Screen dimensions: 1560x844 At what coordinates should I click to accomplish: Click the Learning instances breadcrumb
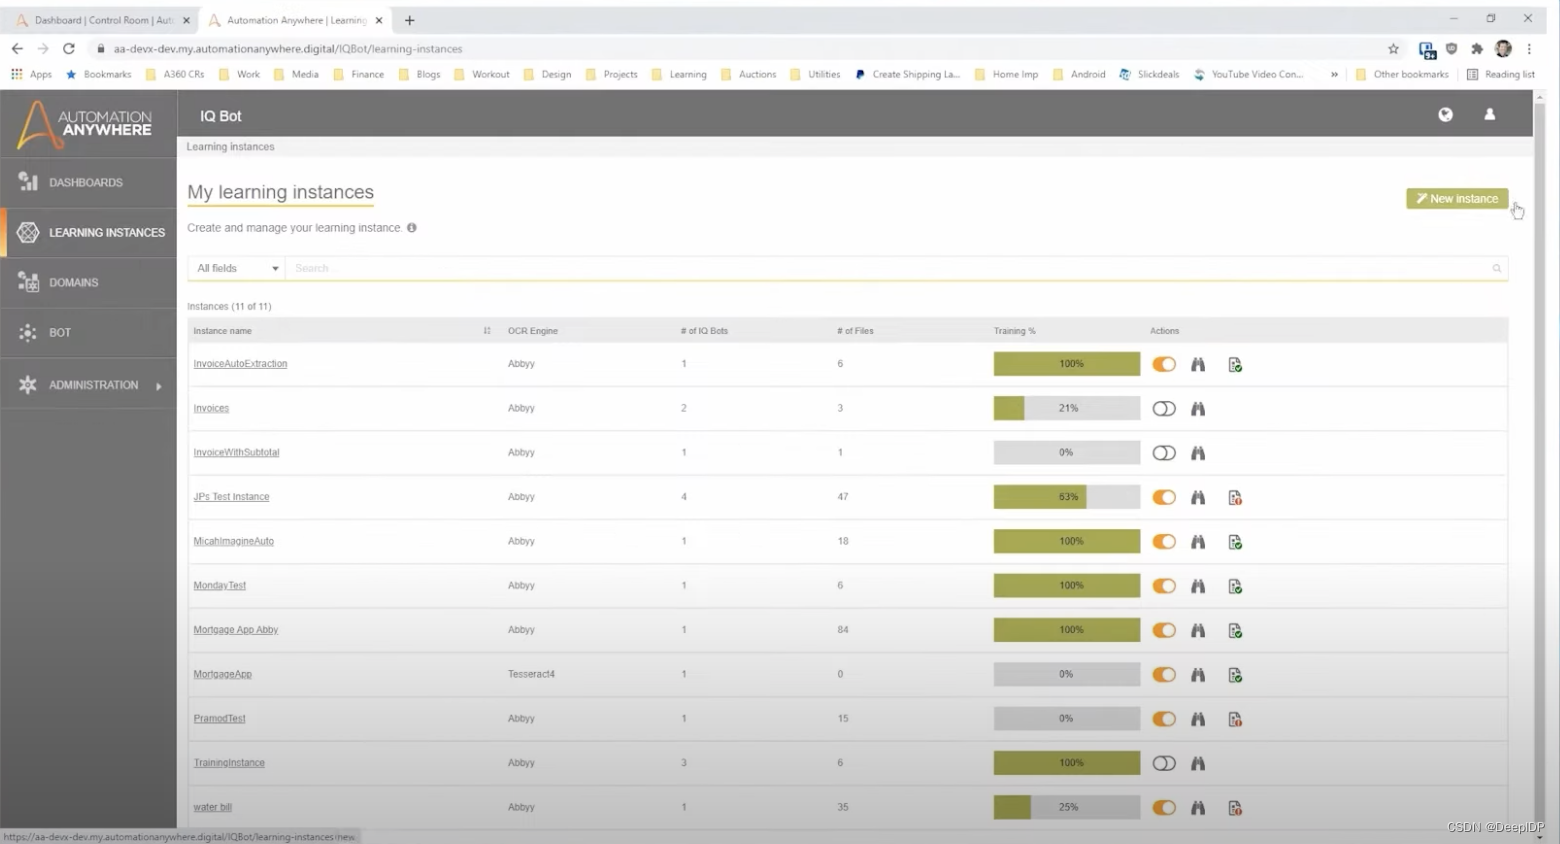(230, 147)
